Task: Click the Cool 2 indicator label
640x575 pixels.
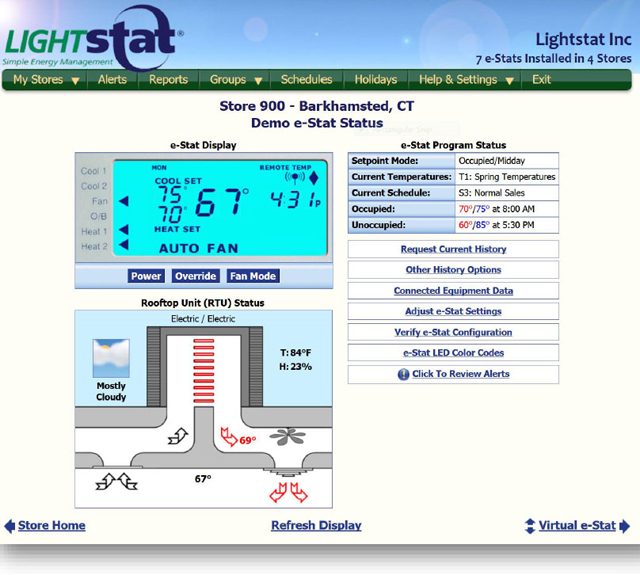Action: 93,186
